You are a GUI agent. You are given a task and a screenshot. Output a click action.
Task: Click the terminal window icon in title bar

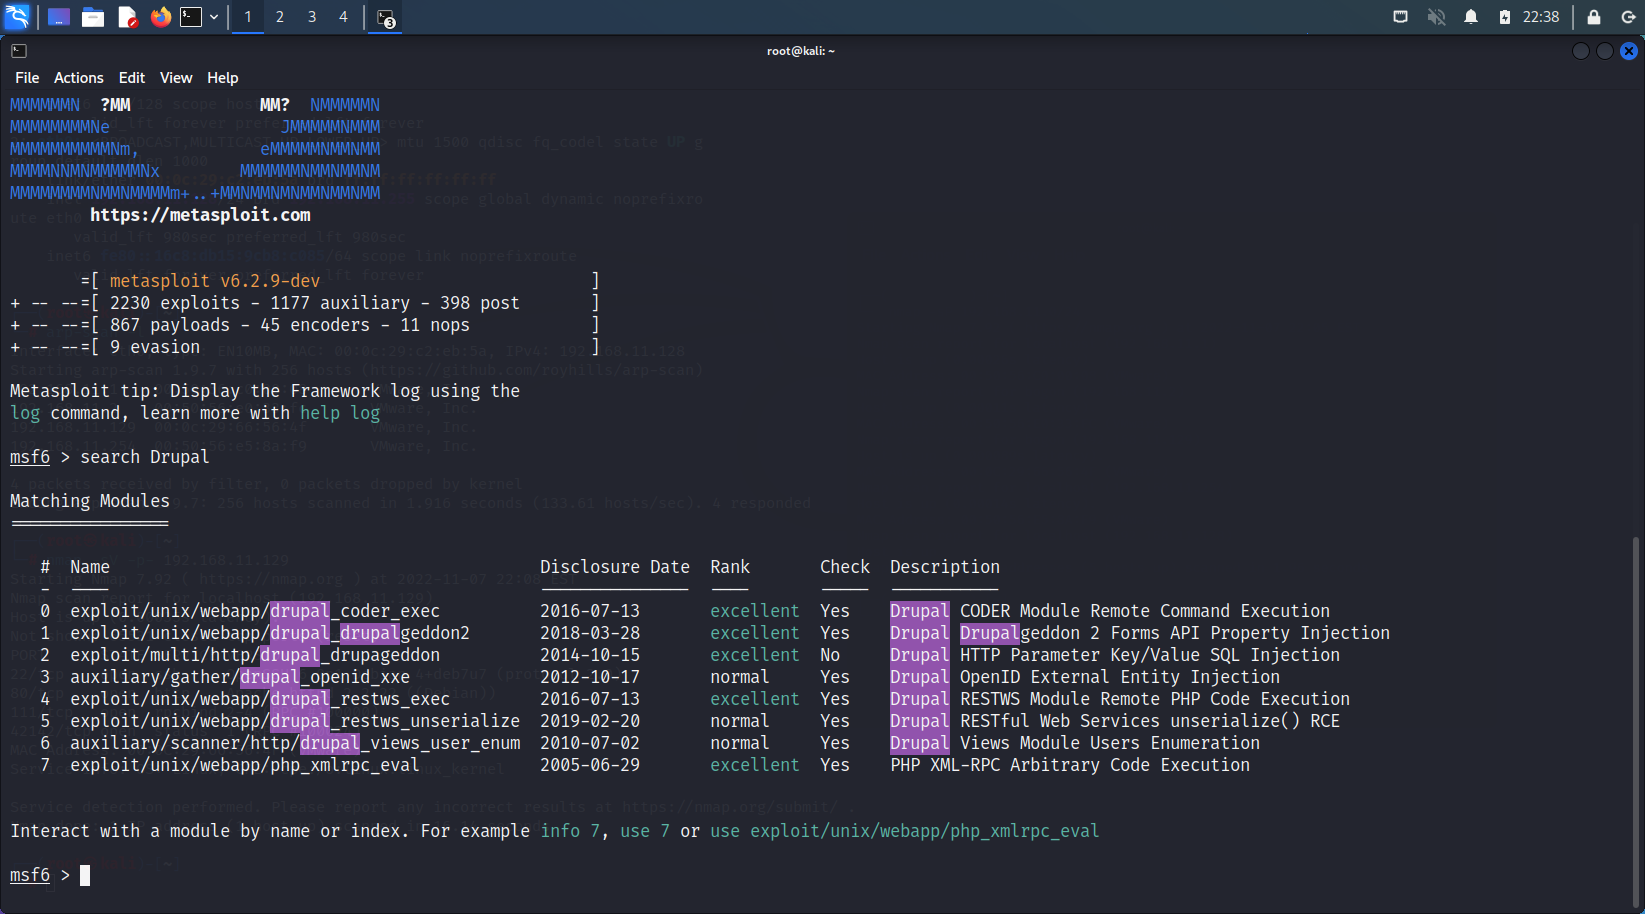[x=18, y=51]
